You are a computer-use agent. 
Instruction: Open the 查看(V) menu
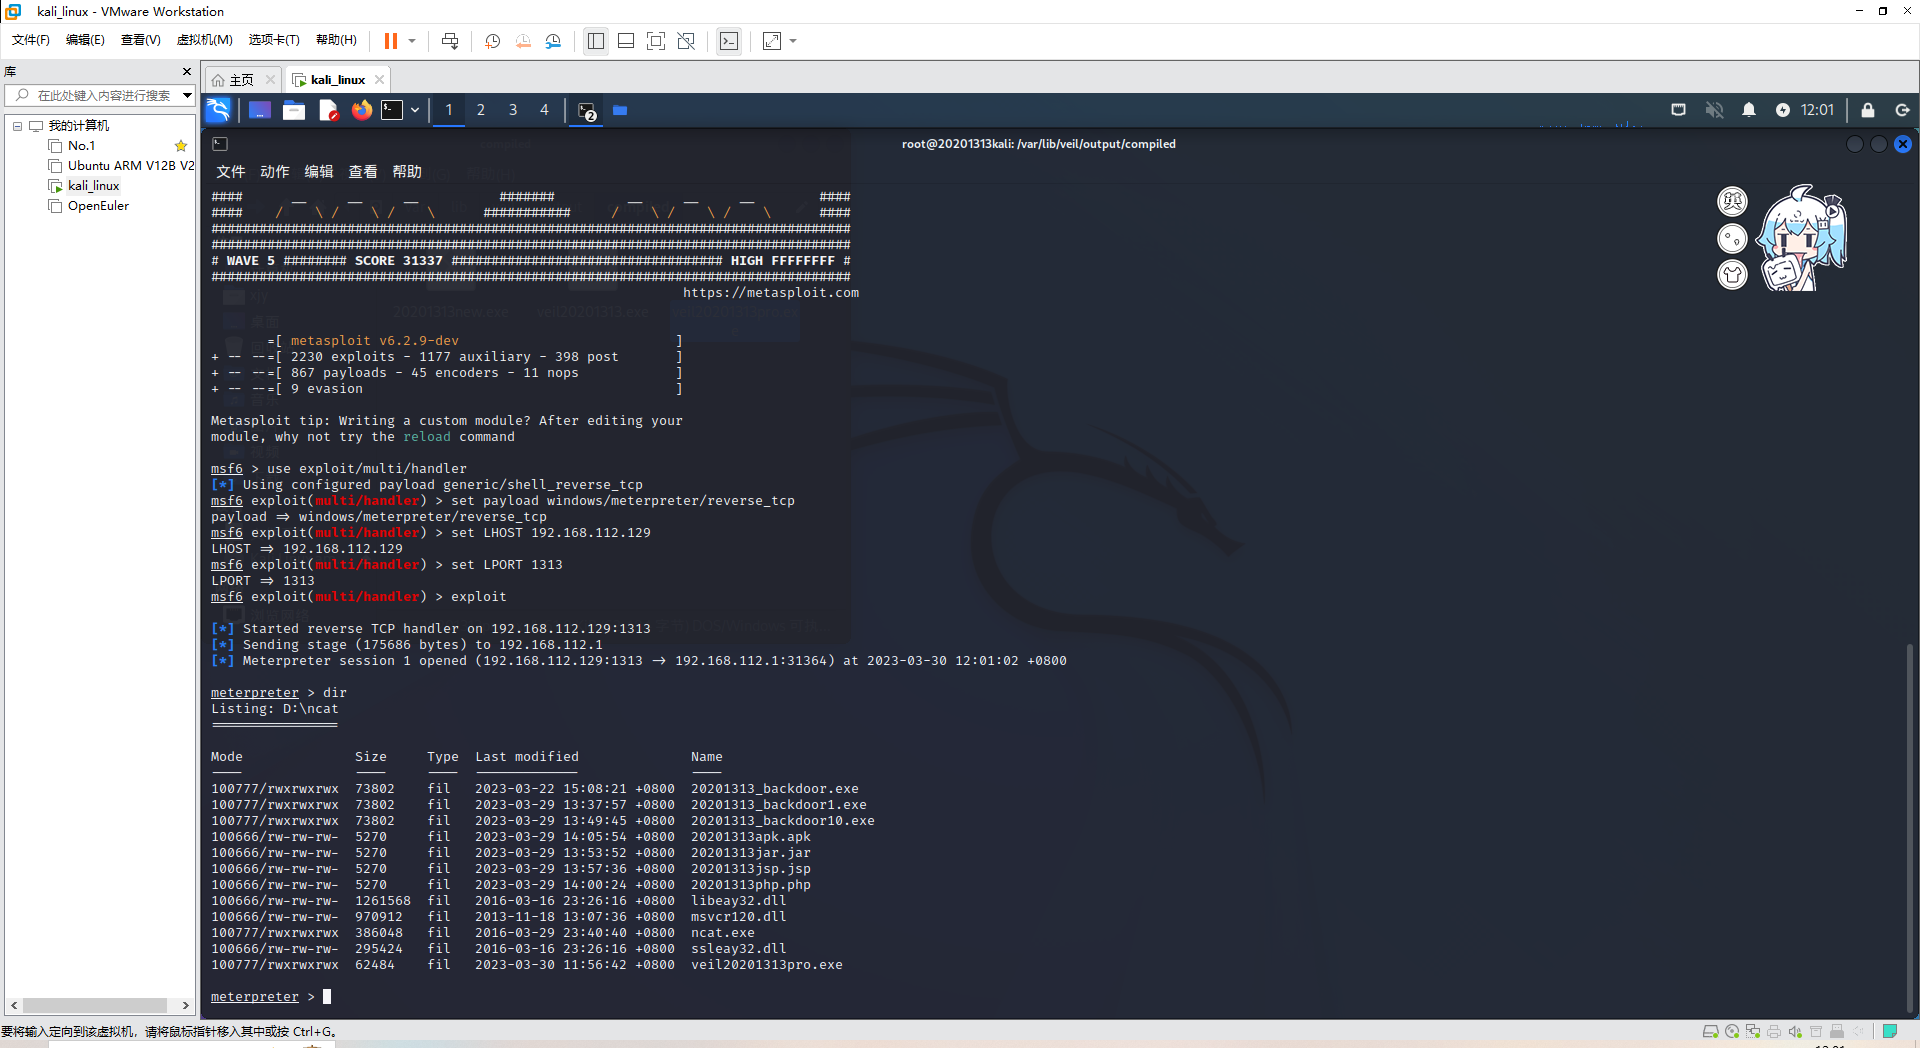click(141, 40)
